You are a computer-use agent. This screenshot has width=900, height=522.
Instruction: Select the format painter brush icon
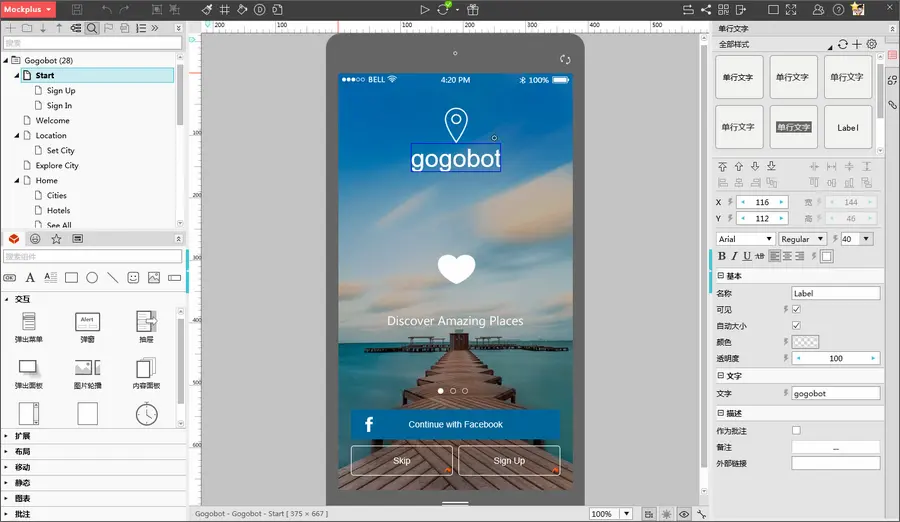pos(207,10)
